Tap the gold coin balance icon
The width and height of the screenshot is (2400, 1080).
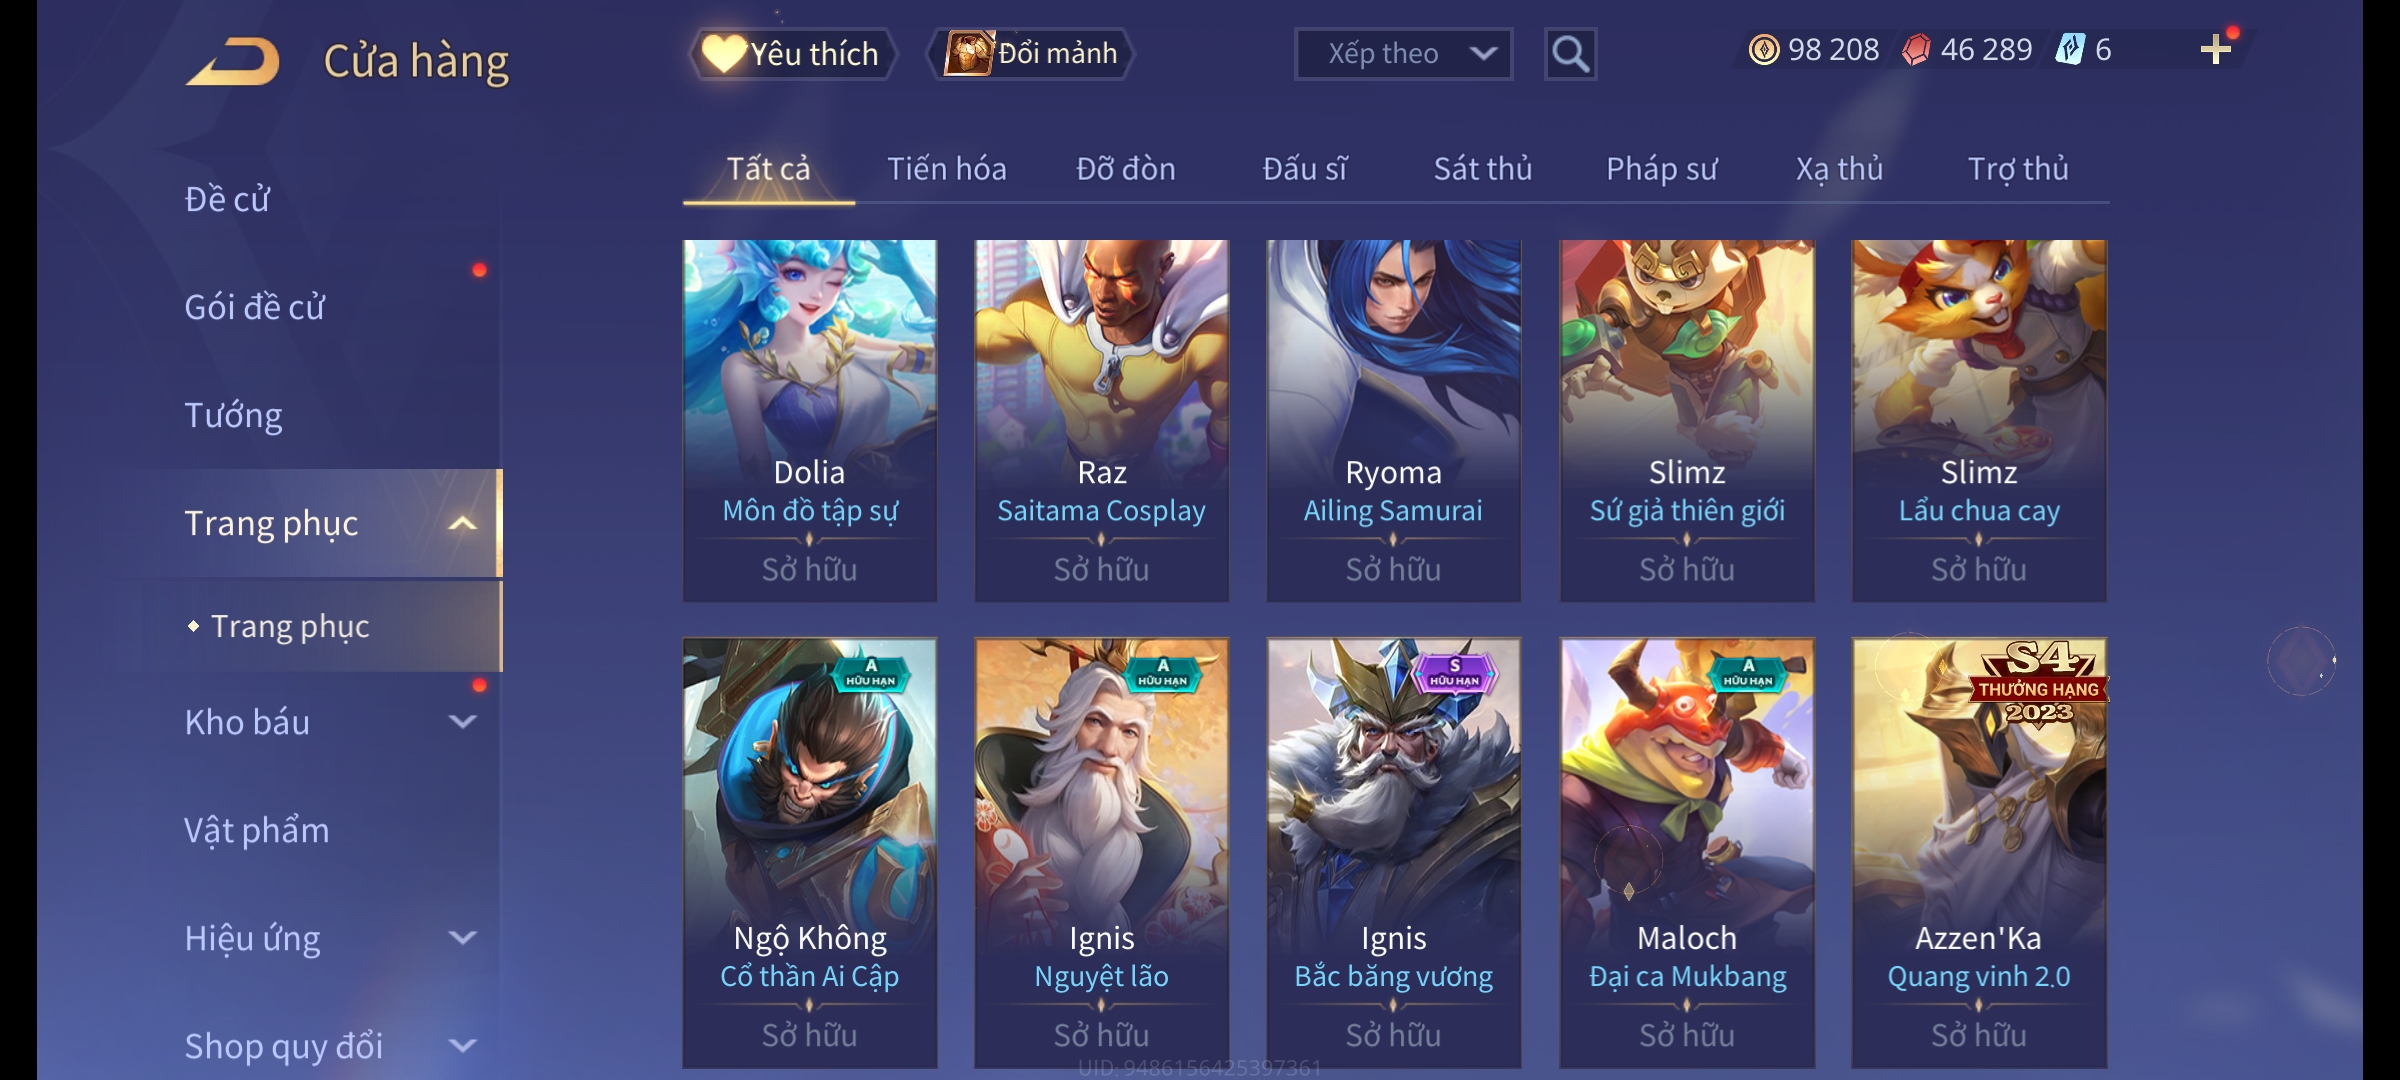click(1763, 50)
